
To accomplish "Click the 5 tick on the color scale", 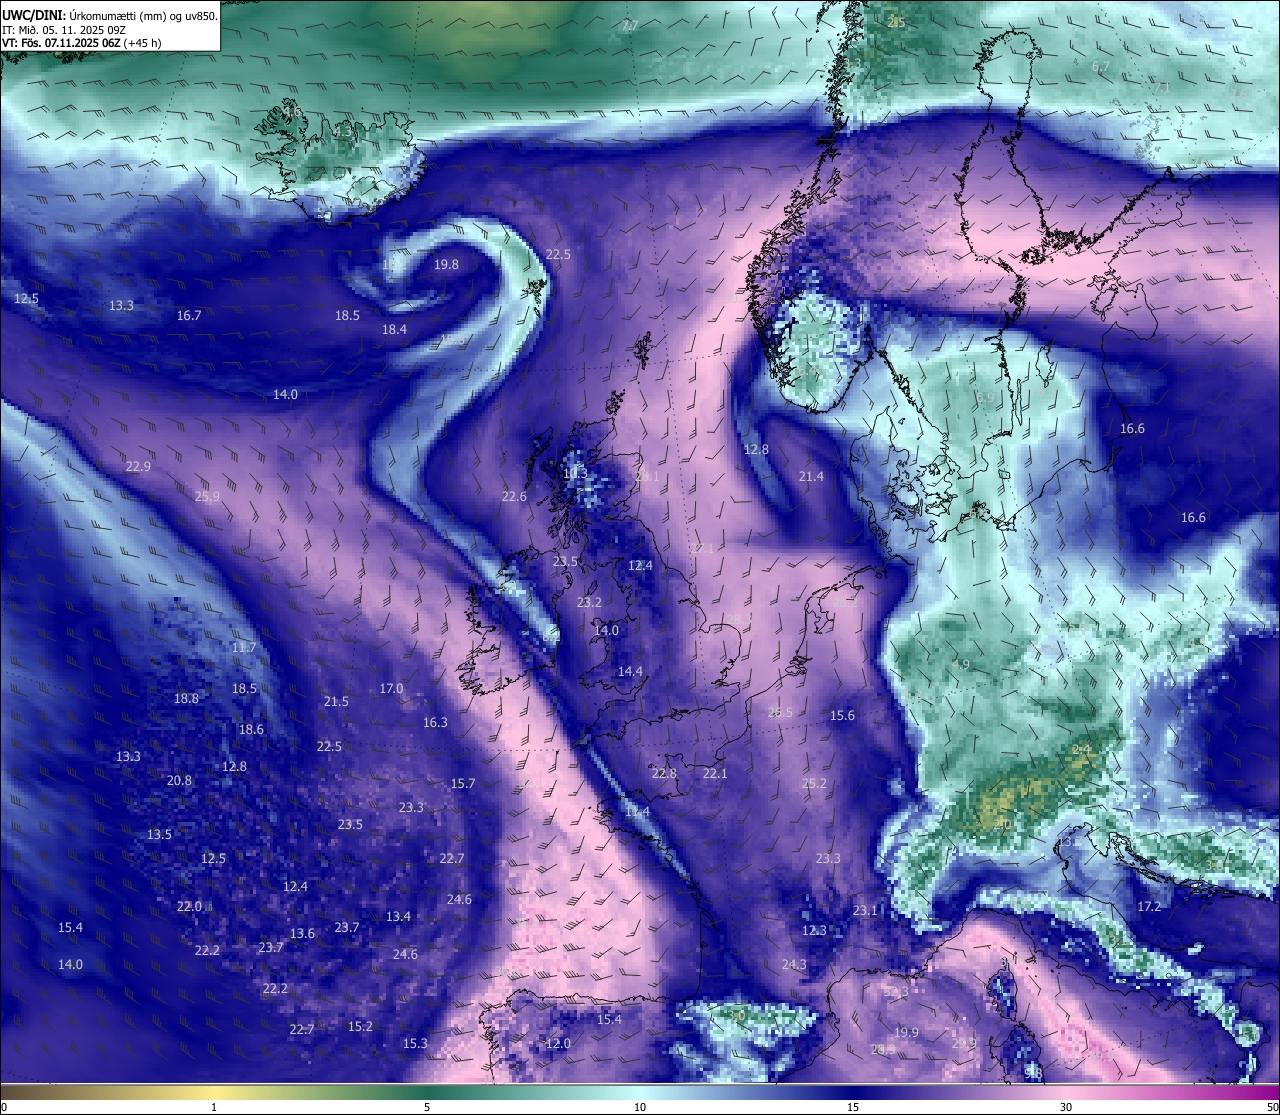I will coord(427,1107).
